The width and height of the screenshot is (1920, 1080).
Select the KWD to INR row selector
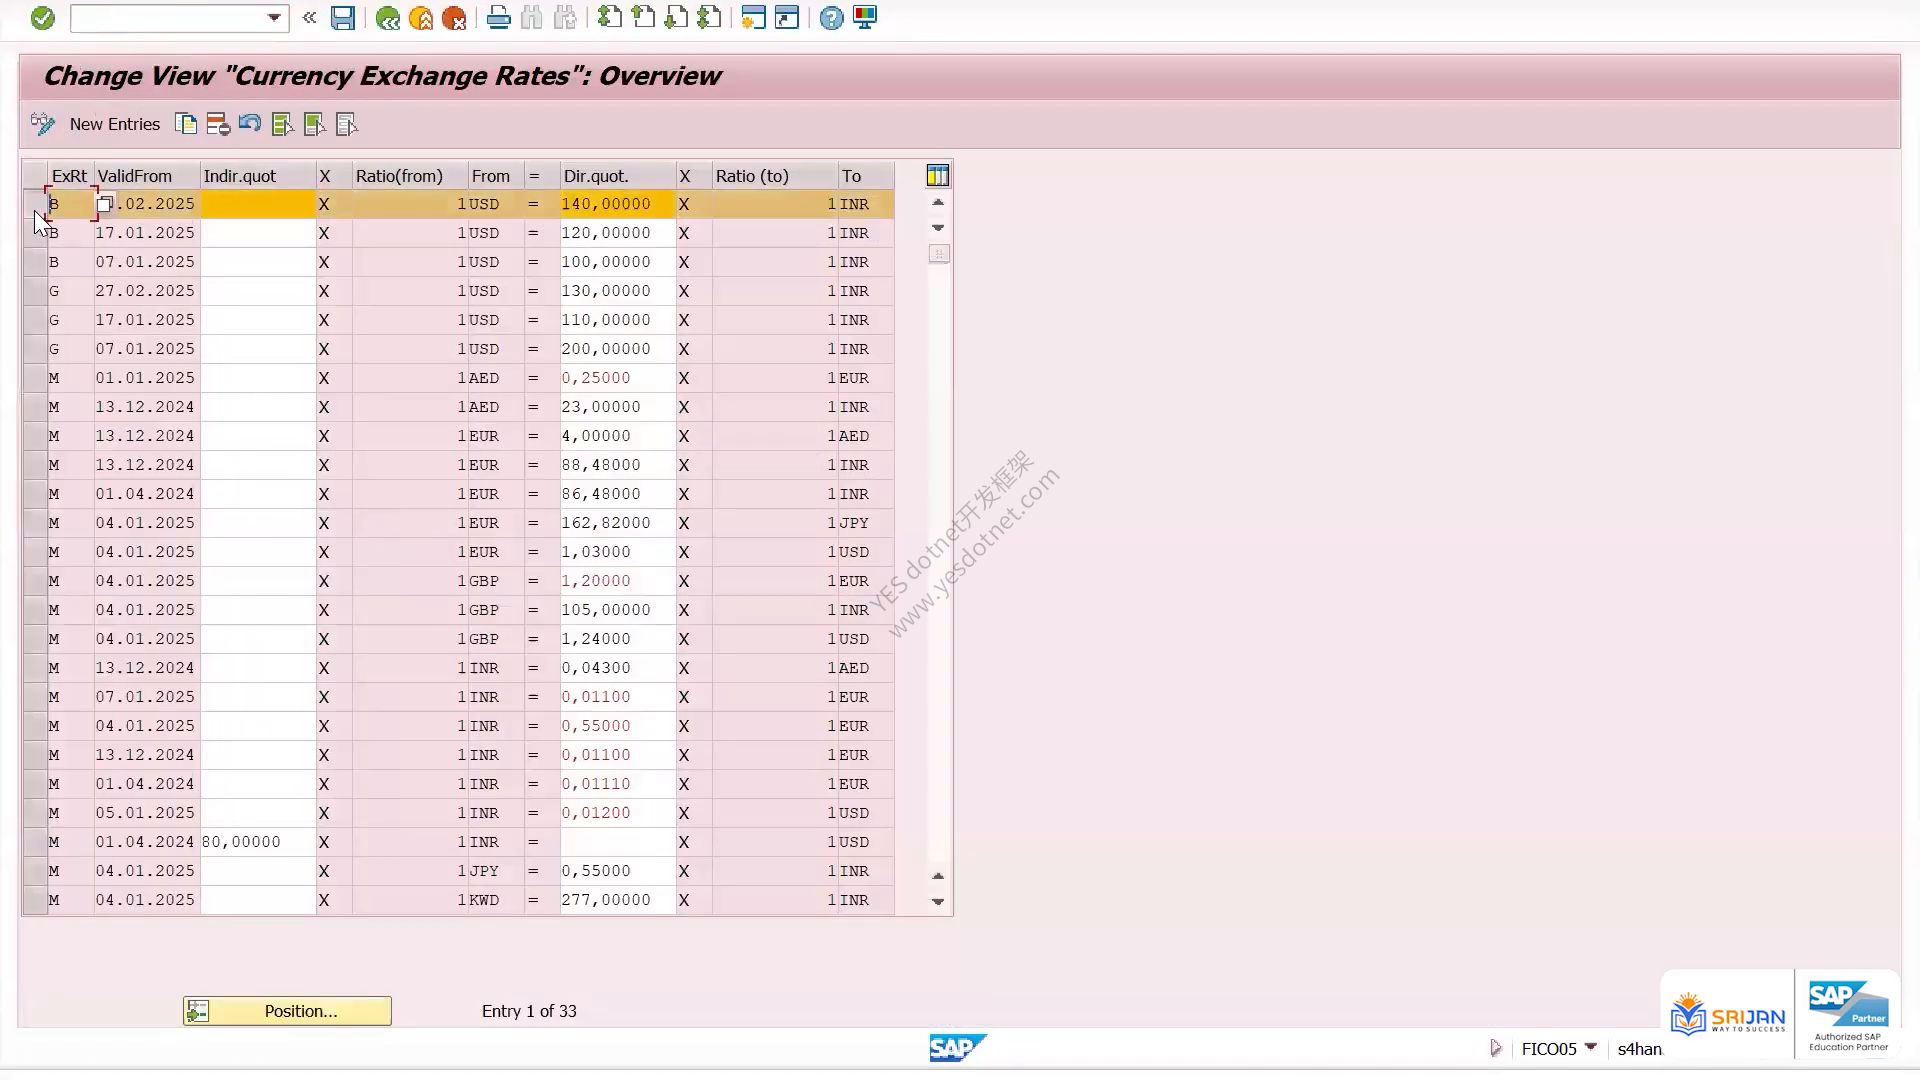coord(35,900)
